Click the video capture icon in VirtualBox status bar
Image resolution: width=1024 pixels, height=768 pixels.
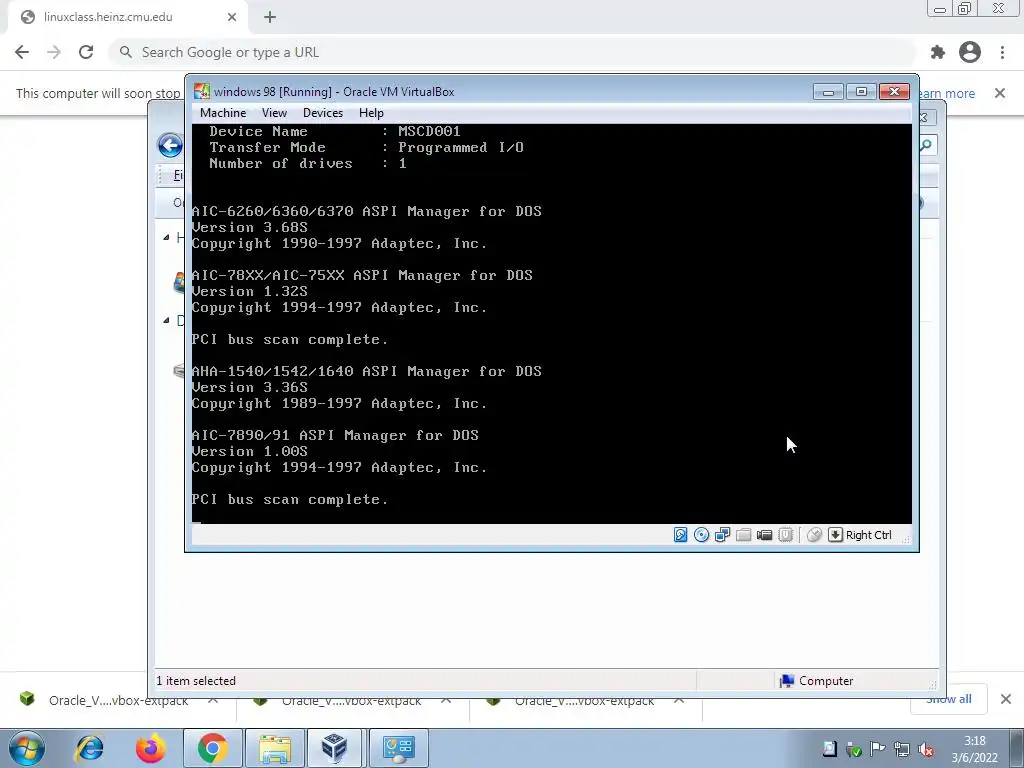pos(764,535)
